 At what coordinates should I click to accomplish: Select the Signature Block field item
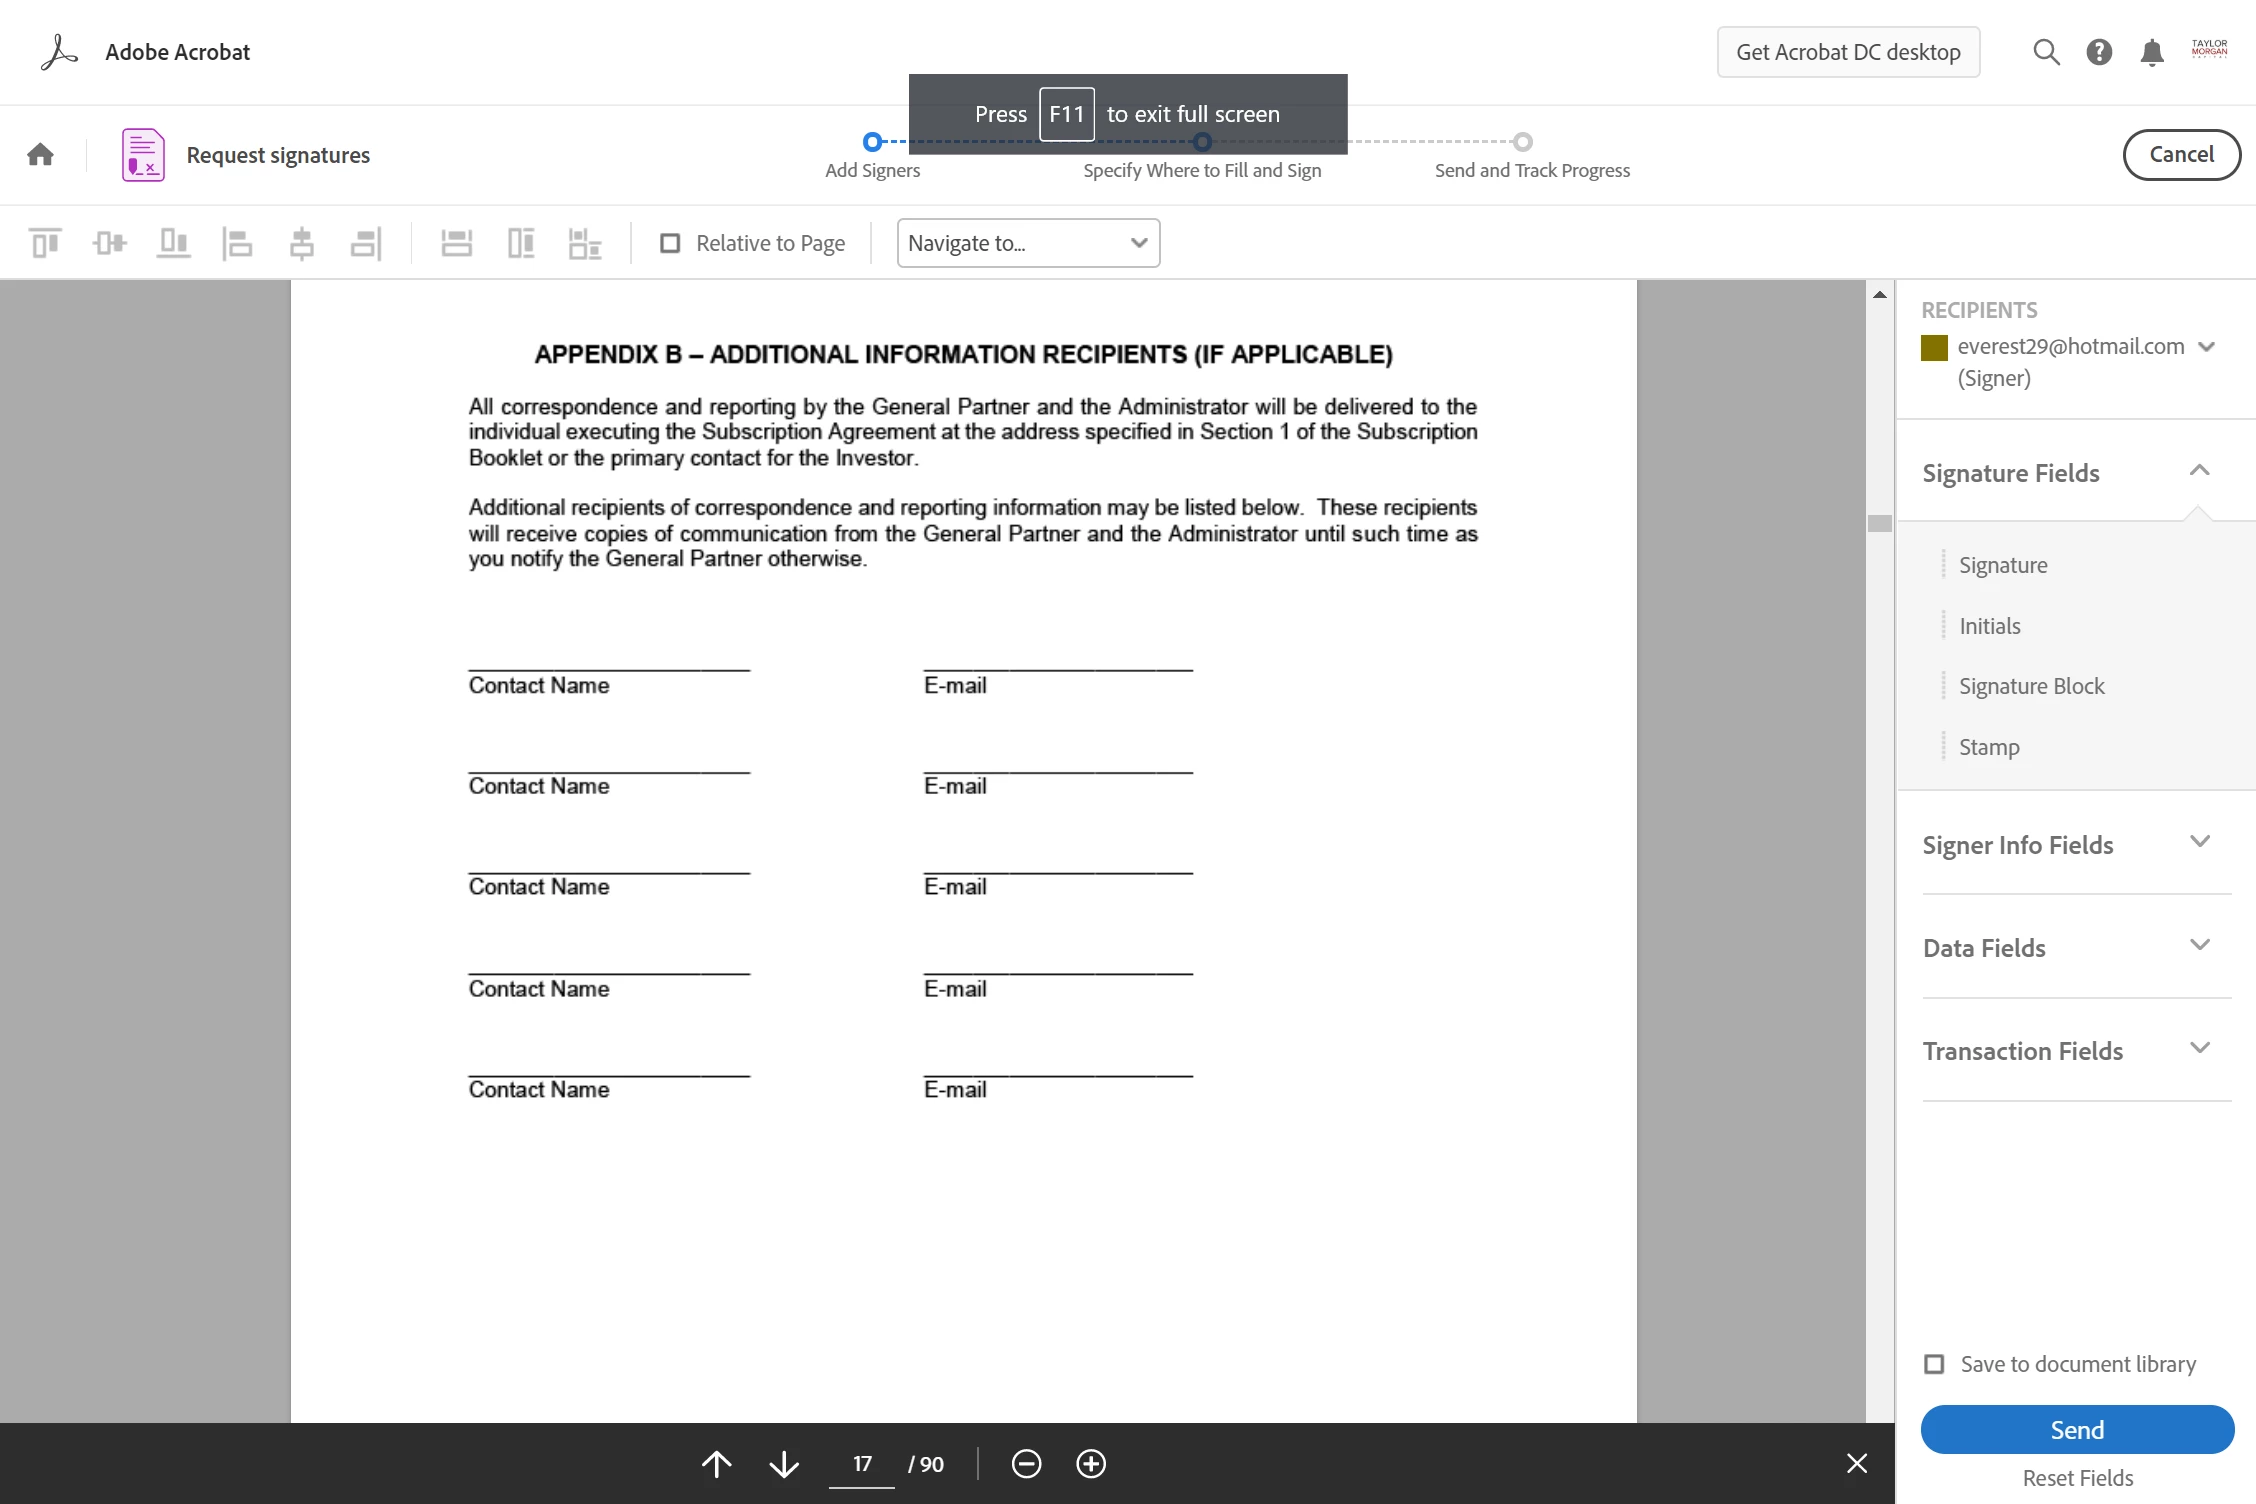click(x=2031, y=686)
